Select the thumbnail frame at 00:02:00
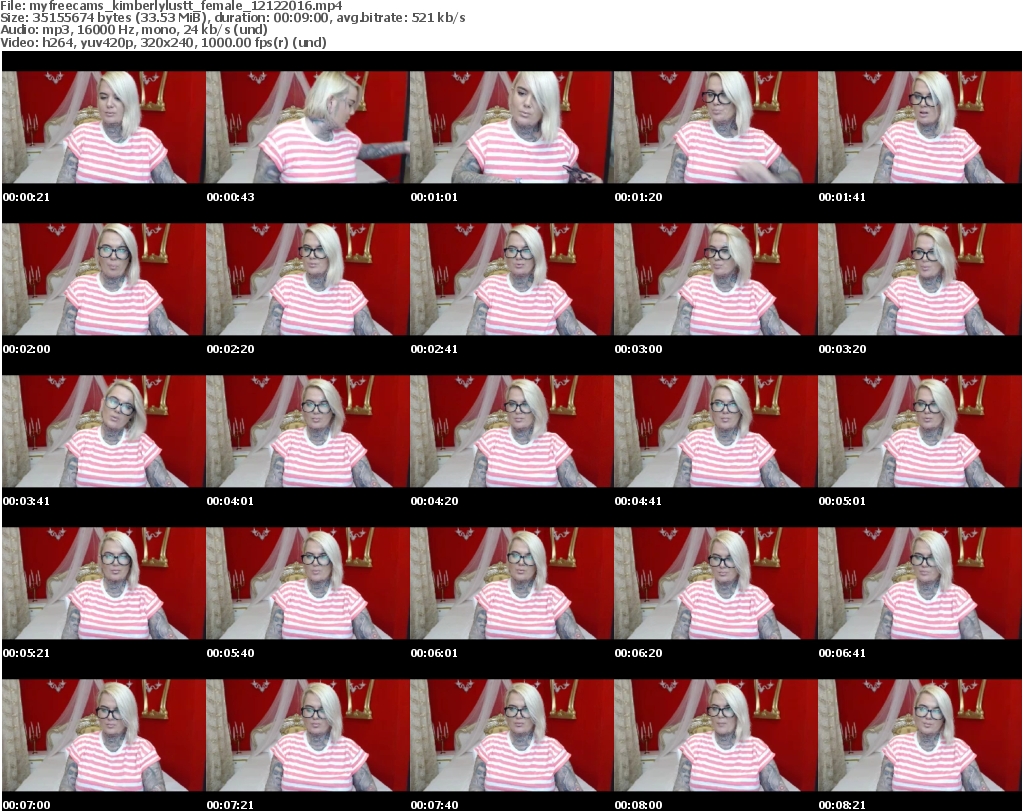1024x811 pixels. (103, 279)
